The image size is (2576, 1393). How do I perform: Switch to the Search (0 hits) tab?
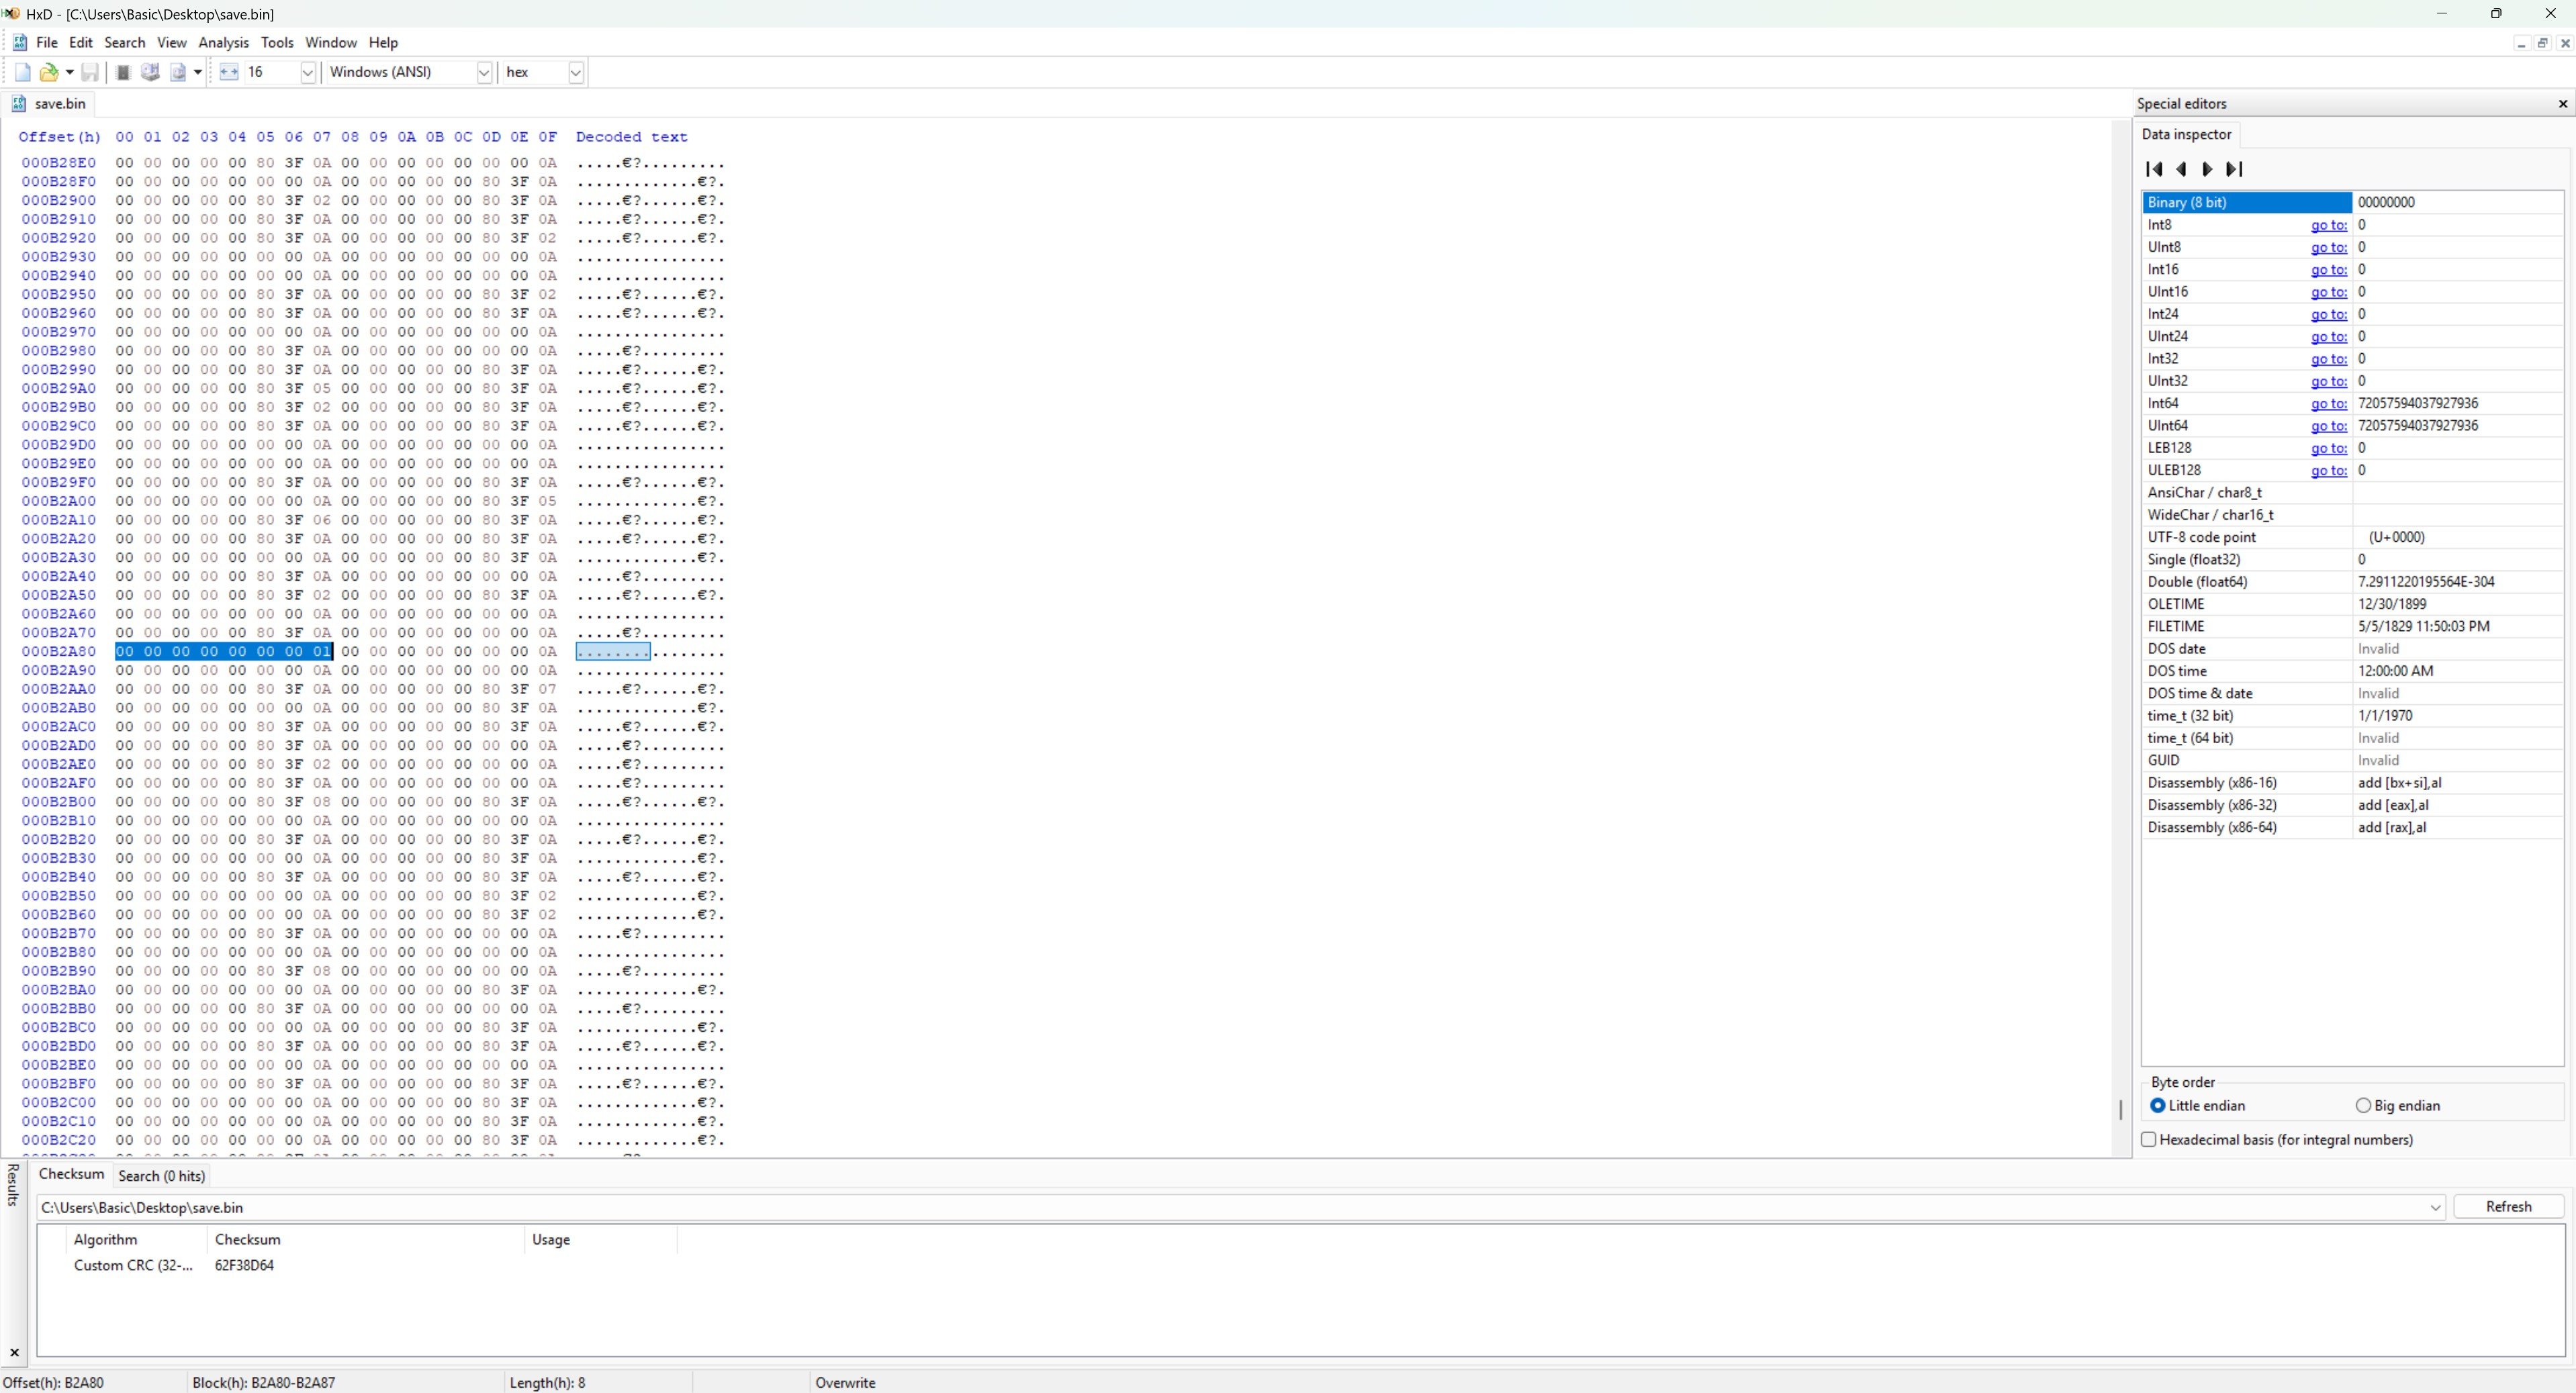tap(161, 1176)
